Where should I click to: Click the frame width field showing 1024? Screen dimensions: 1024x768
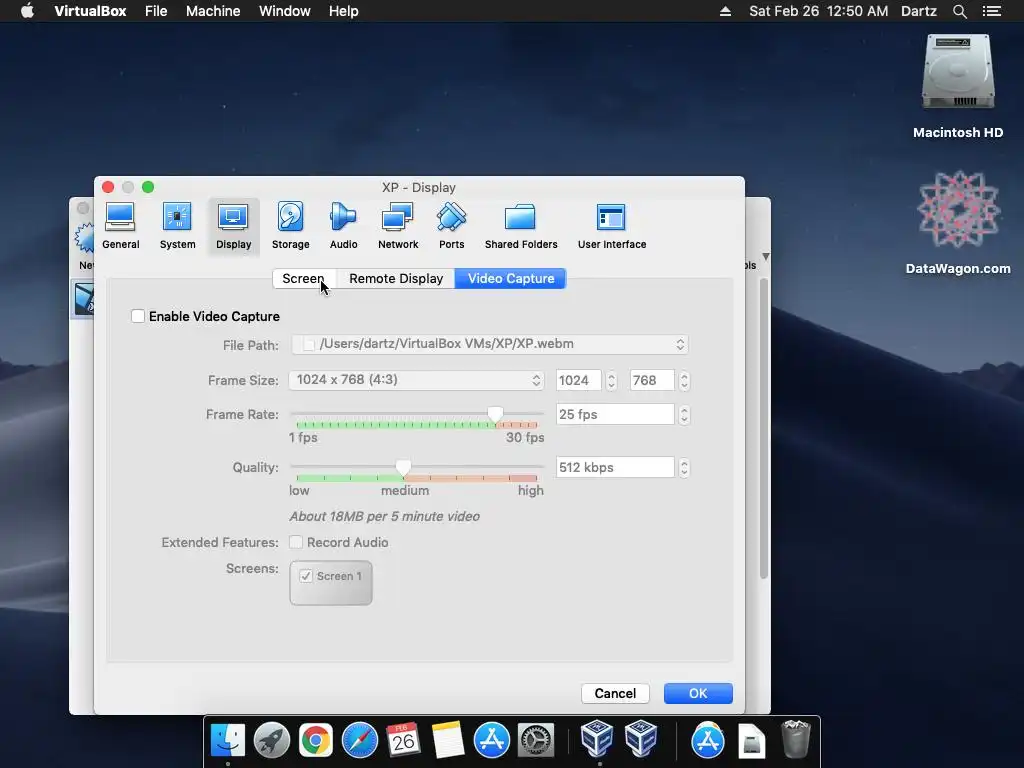point(579,381)
